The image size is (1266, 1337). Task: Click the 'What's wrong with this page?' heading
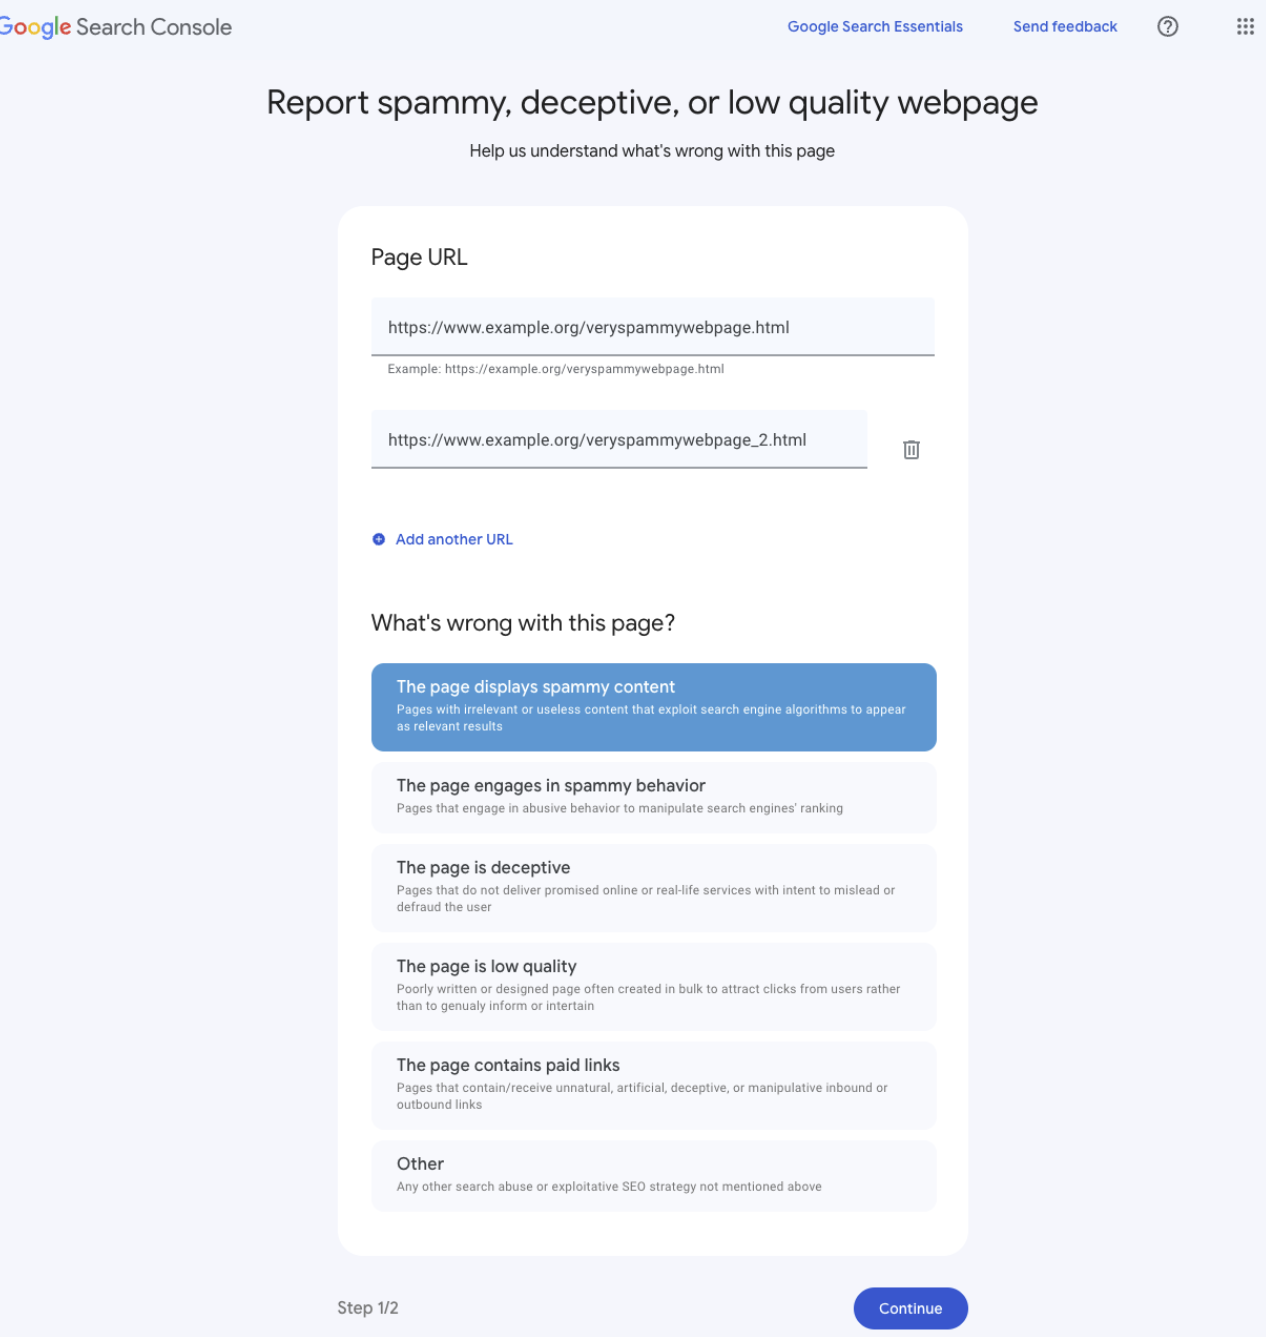[523, 623]
